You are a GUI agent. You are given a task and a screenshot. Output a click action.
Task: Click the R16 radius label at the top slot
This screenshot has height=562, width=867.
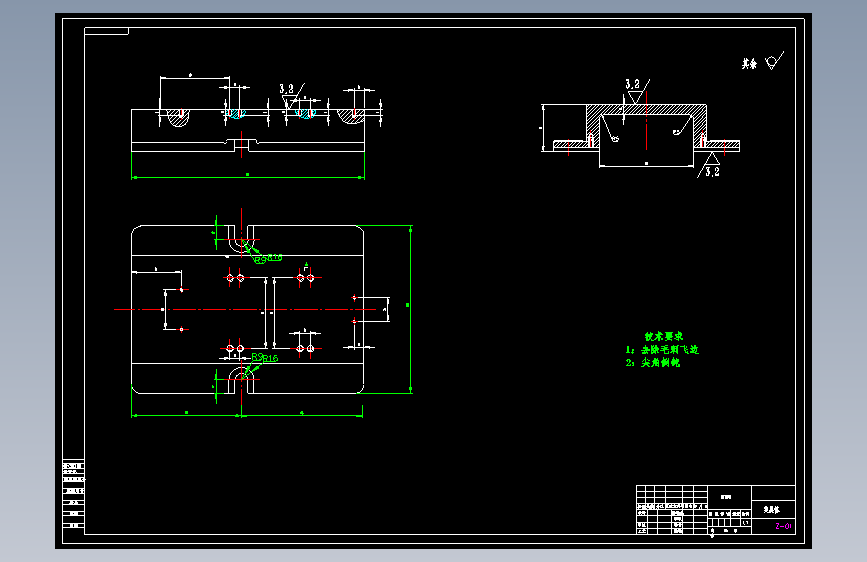[x=275, y=257]
